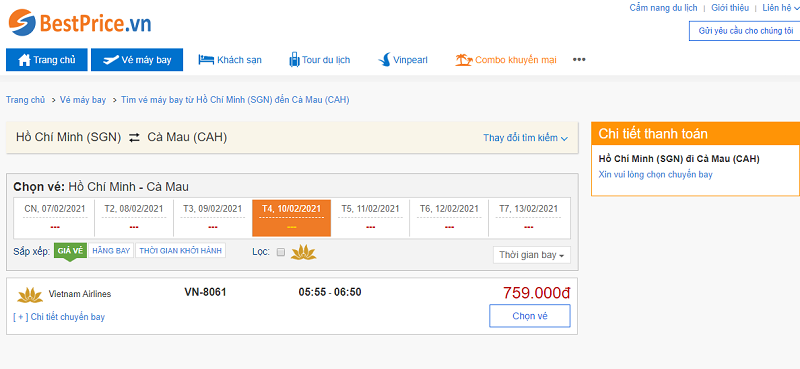Tick the Vietnam Airlines filter checkbox
Screen dimensions: 800x369
pyautogui.click(x=280, y=252)
